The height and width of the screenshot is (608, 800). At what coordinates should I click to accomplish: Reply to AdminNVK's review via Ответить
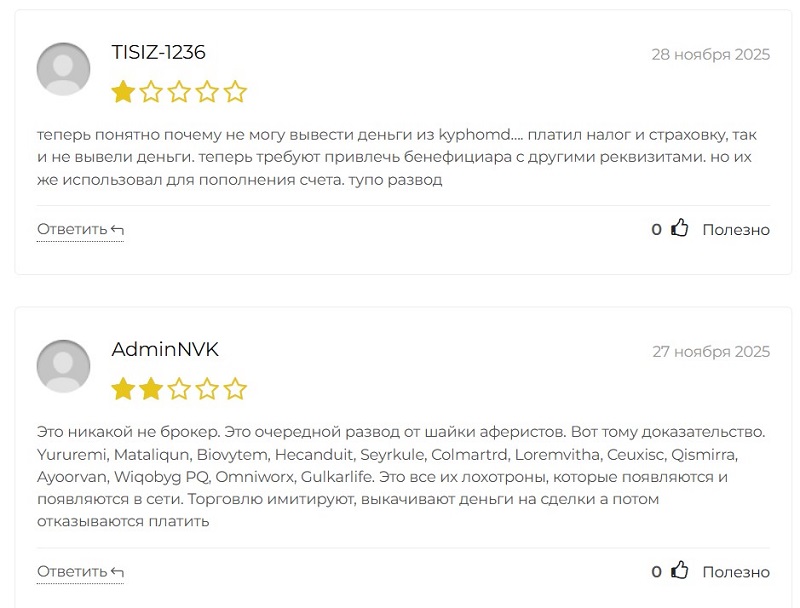[72, 572]
